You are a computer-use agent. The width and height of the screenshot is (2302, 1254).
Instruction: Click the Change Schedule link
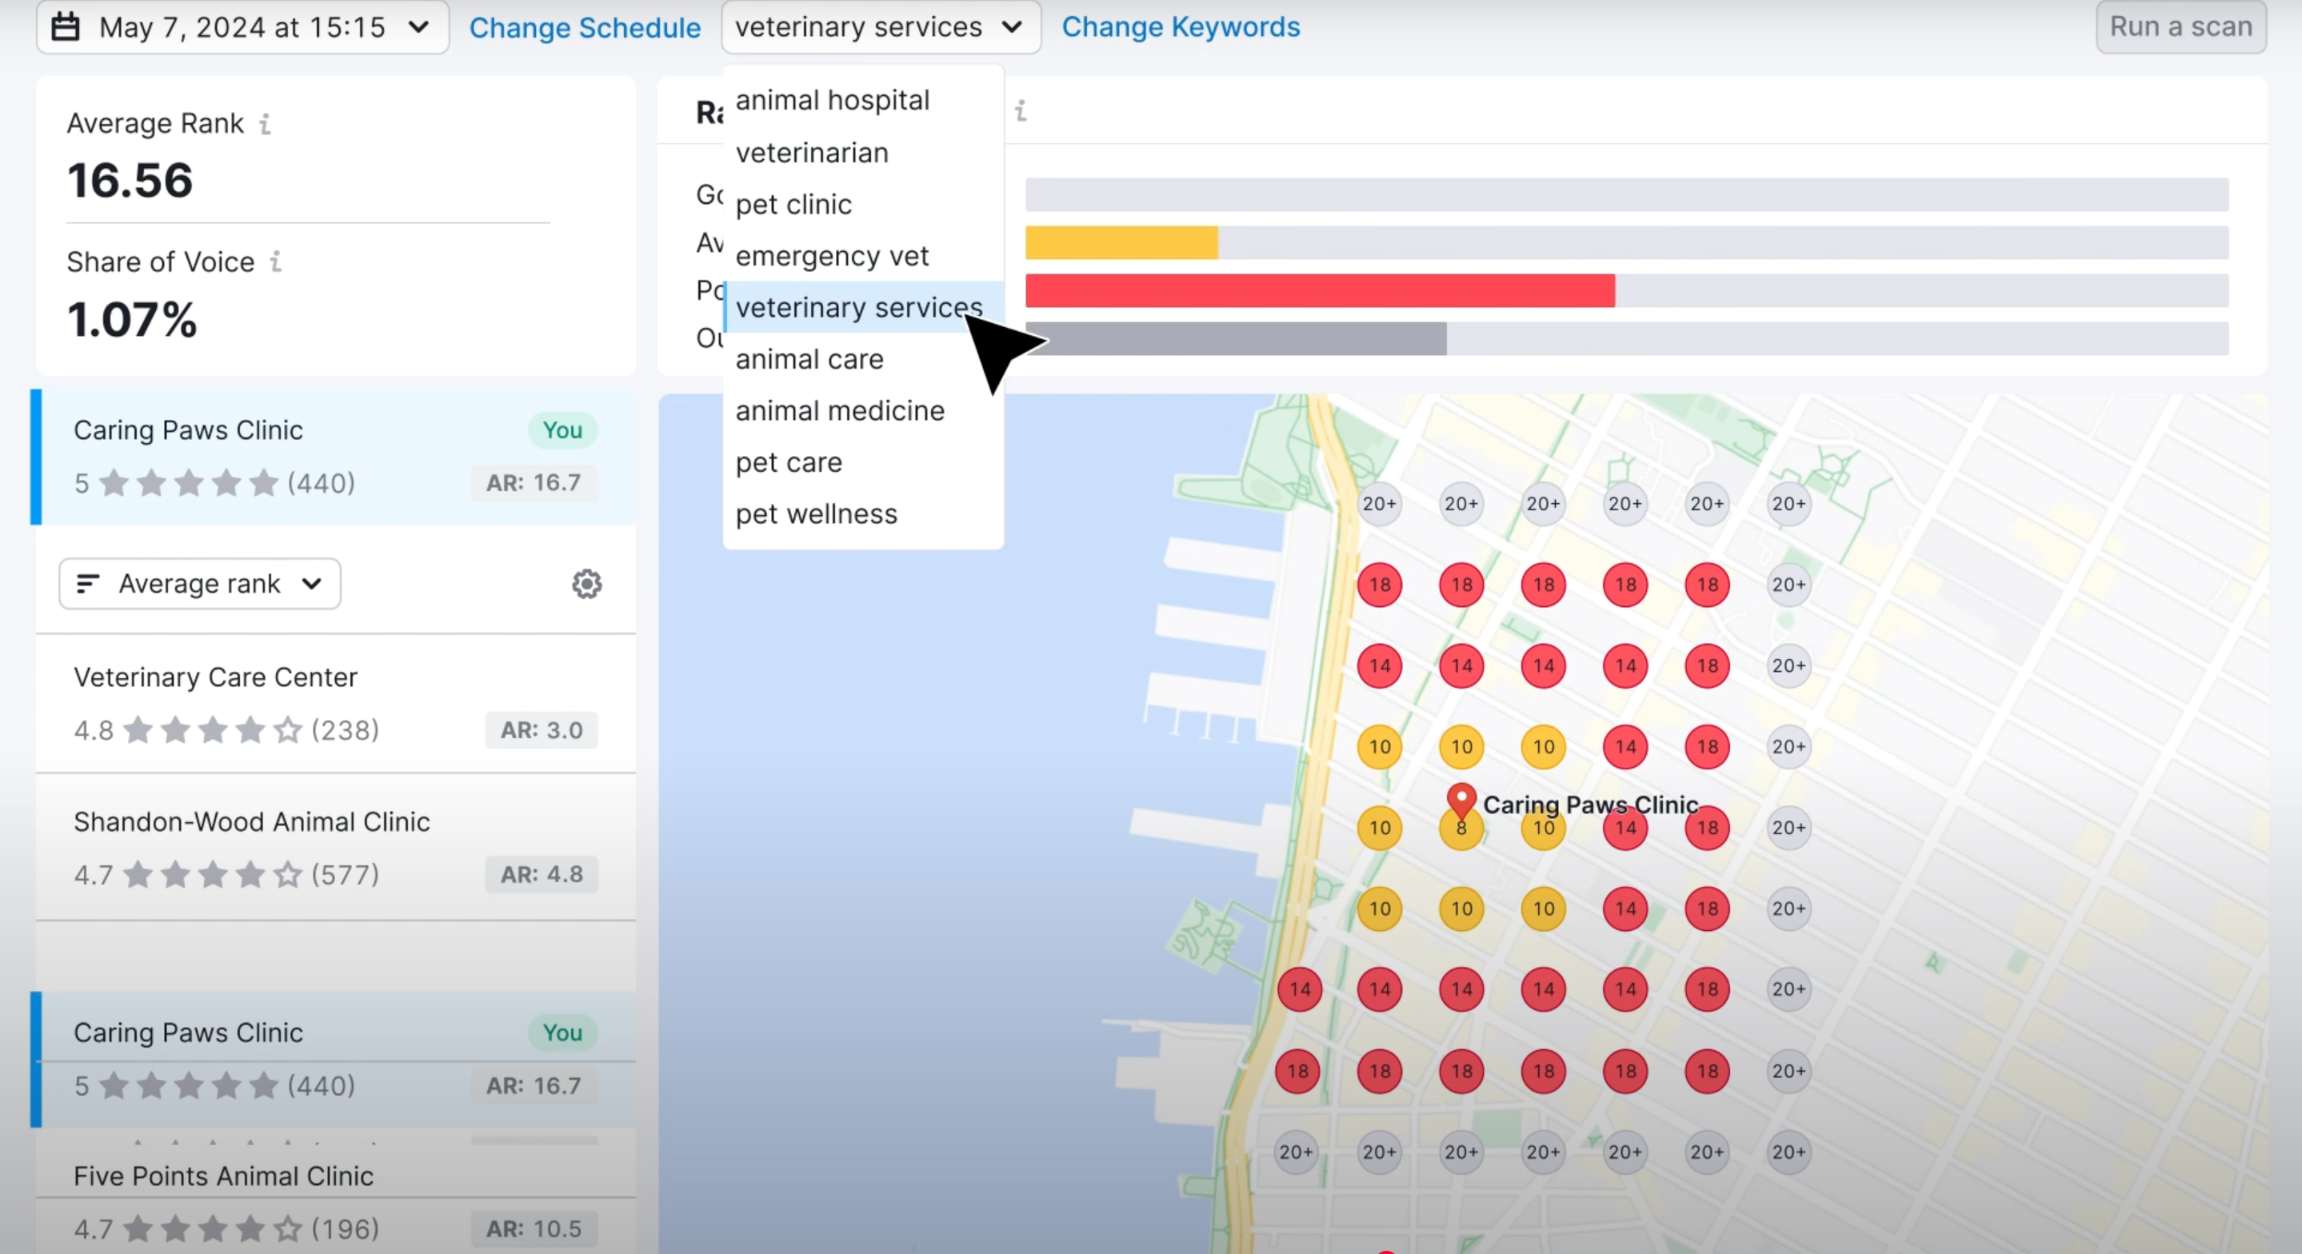click(585, 27)
